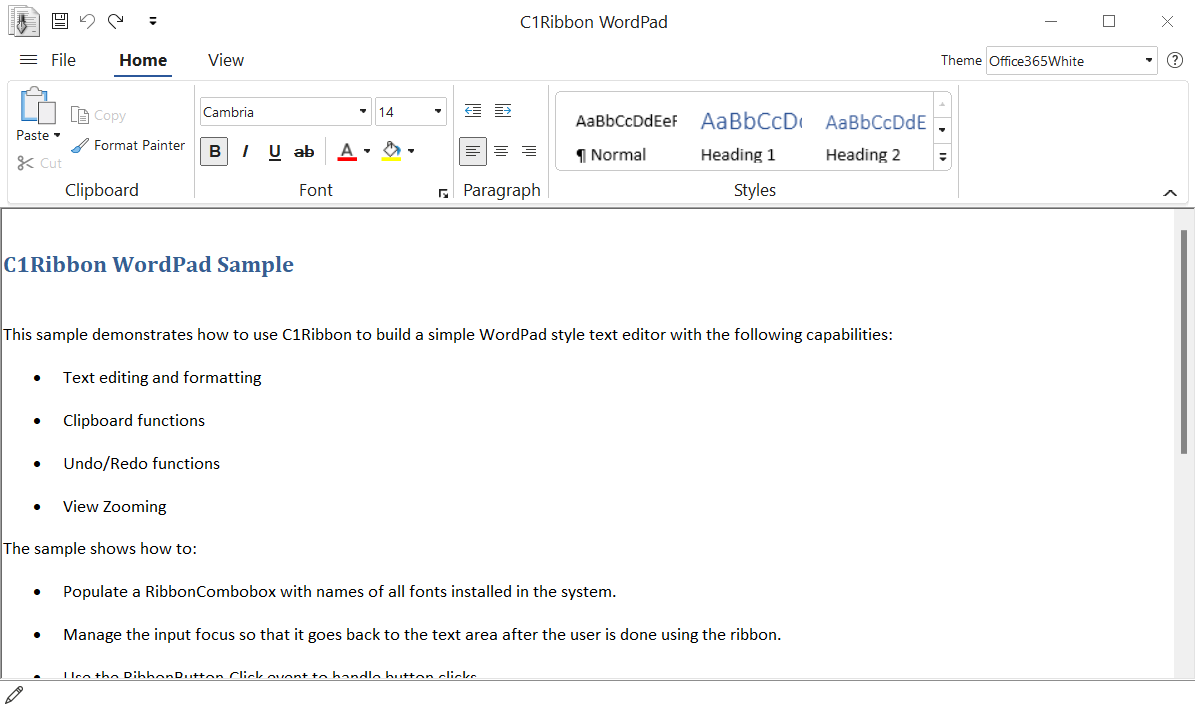Screen dimensions: 1195x707
Task: Toggle Strikethrough formatting
Action: click(x=304, y=152)
